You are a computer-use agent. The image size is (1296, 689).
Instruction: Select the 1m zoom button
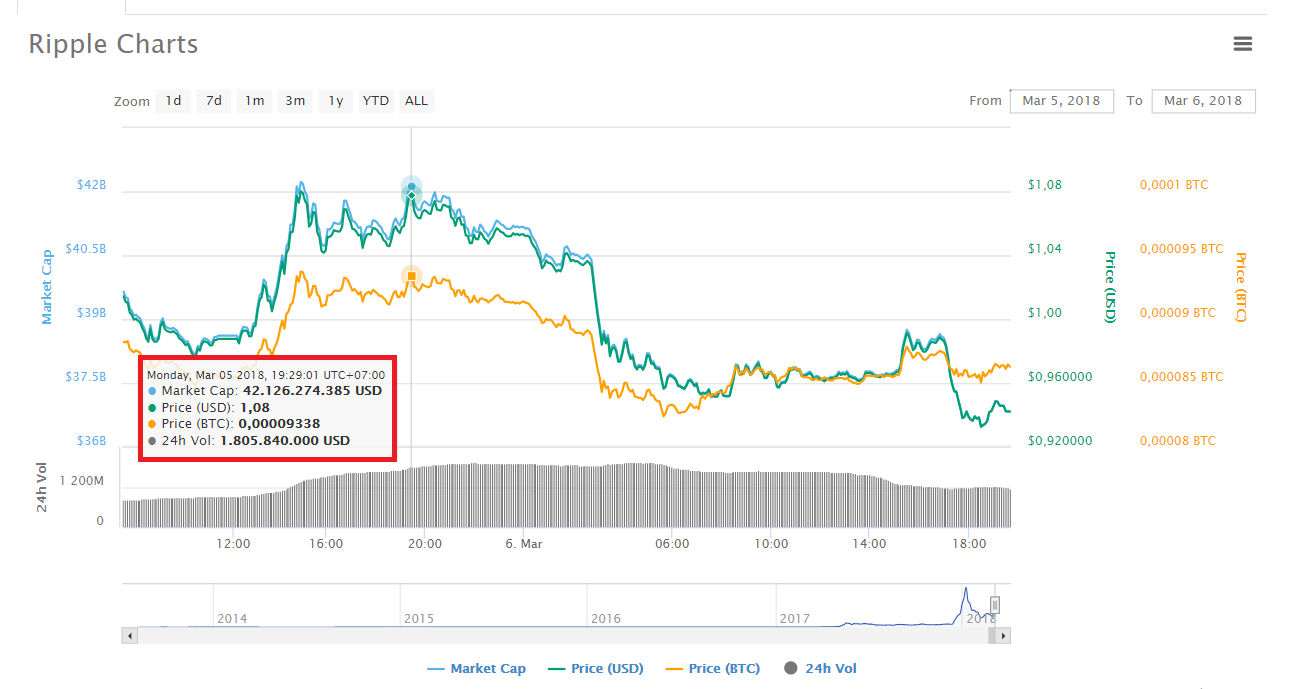point(255,100)
